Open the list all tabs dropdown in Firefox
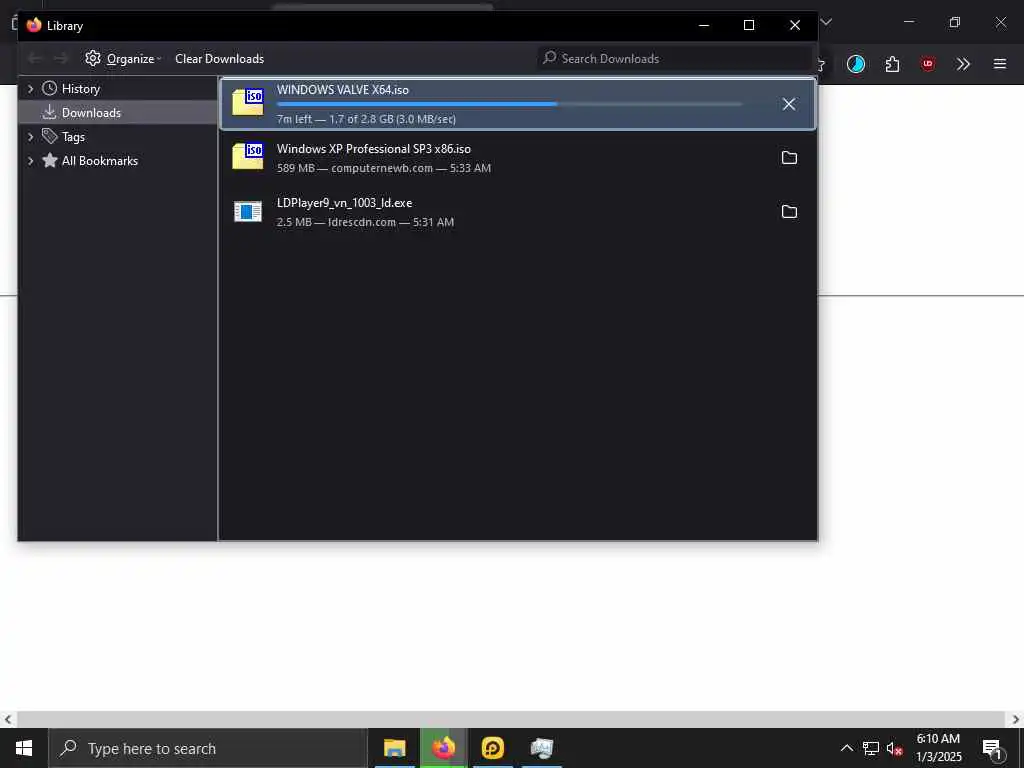 pyautogui.click(x=826, y=22)
